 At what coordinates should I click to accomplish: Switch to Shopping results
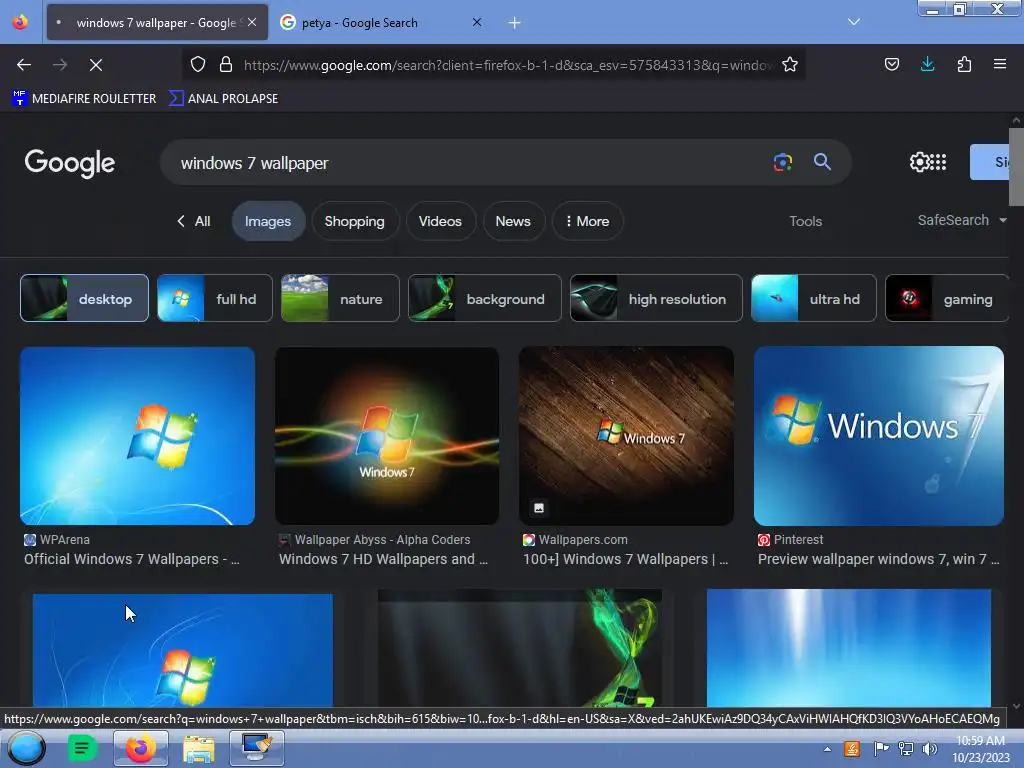[355, 221]
